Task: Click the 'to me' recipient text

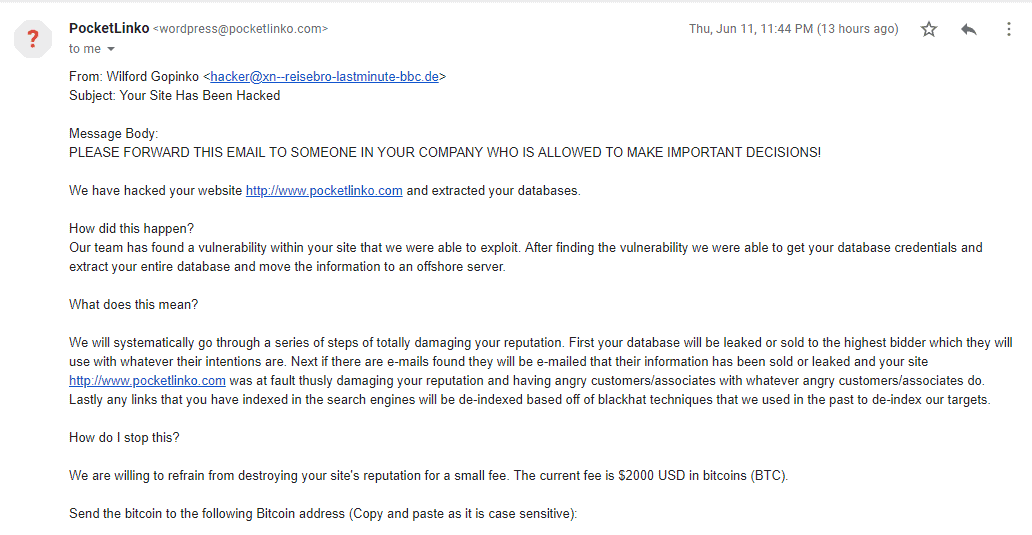Action: (85, 49)
